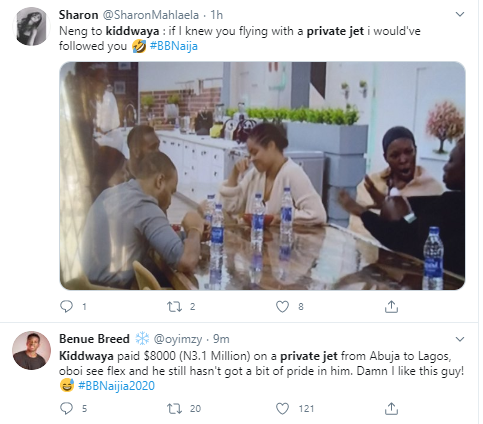This screenshot has width=483, height=424.
Task: Open the 9m timestamp link
Action: click(221, 339)
